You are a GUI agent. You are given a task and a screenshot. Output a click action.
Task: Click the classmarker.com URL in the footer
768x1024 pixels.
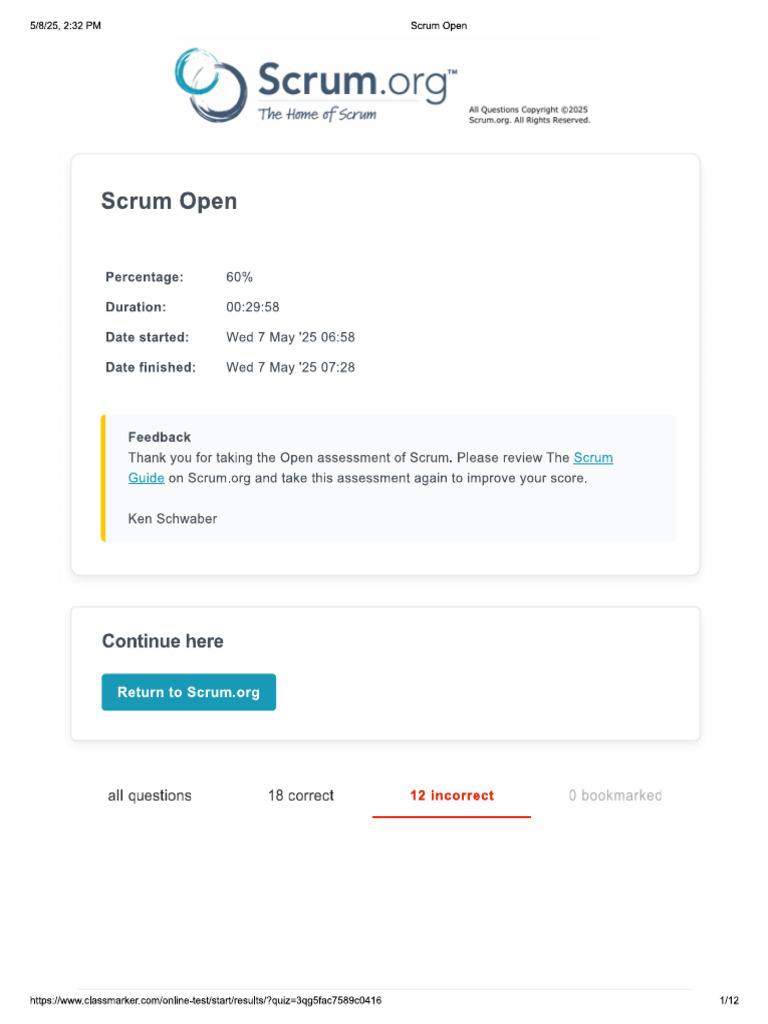(x=206, y=1001)
